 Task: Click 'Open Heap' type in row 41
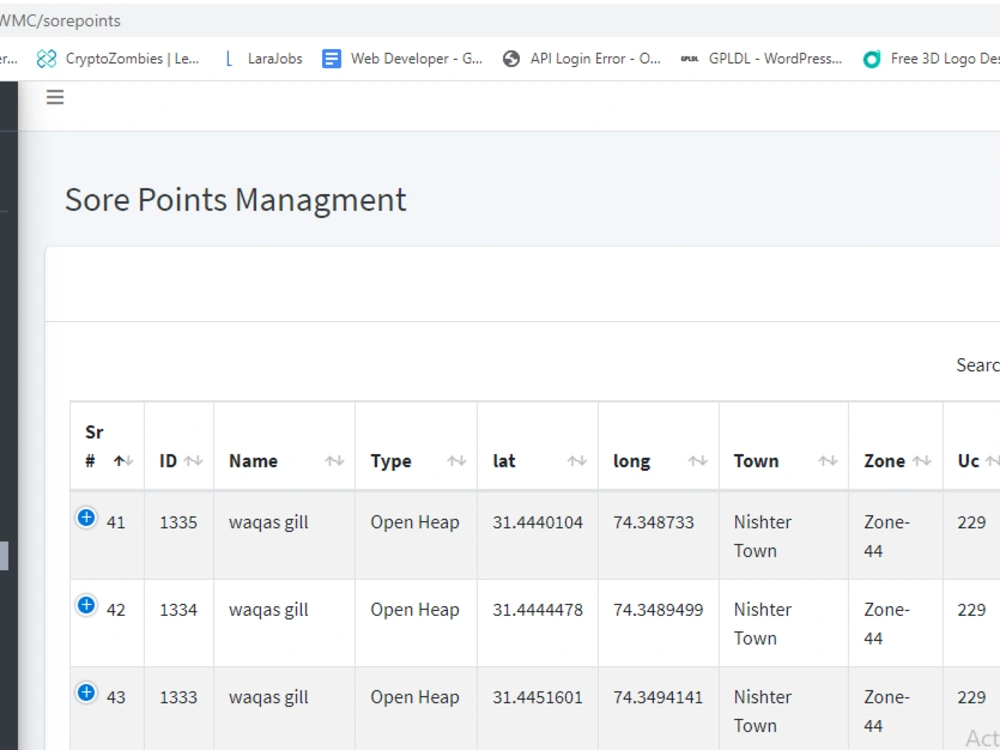click(415, 522)
